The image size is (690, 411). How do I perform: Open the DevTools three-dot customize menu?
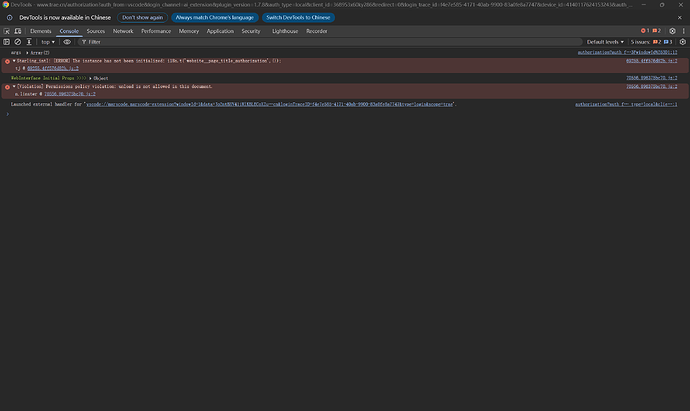pyautogui.click(x=683, y=31)
